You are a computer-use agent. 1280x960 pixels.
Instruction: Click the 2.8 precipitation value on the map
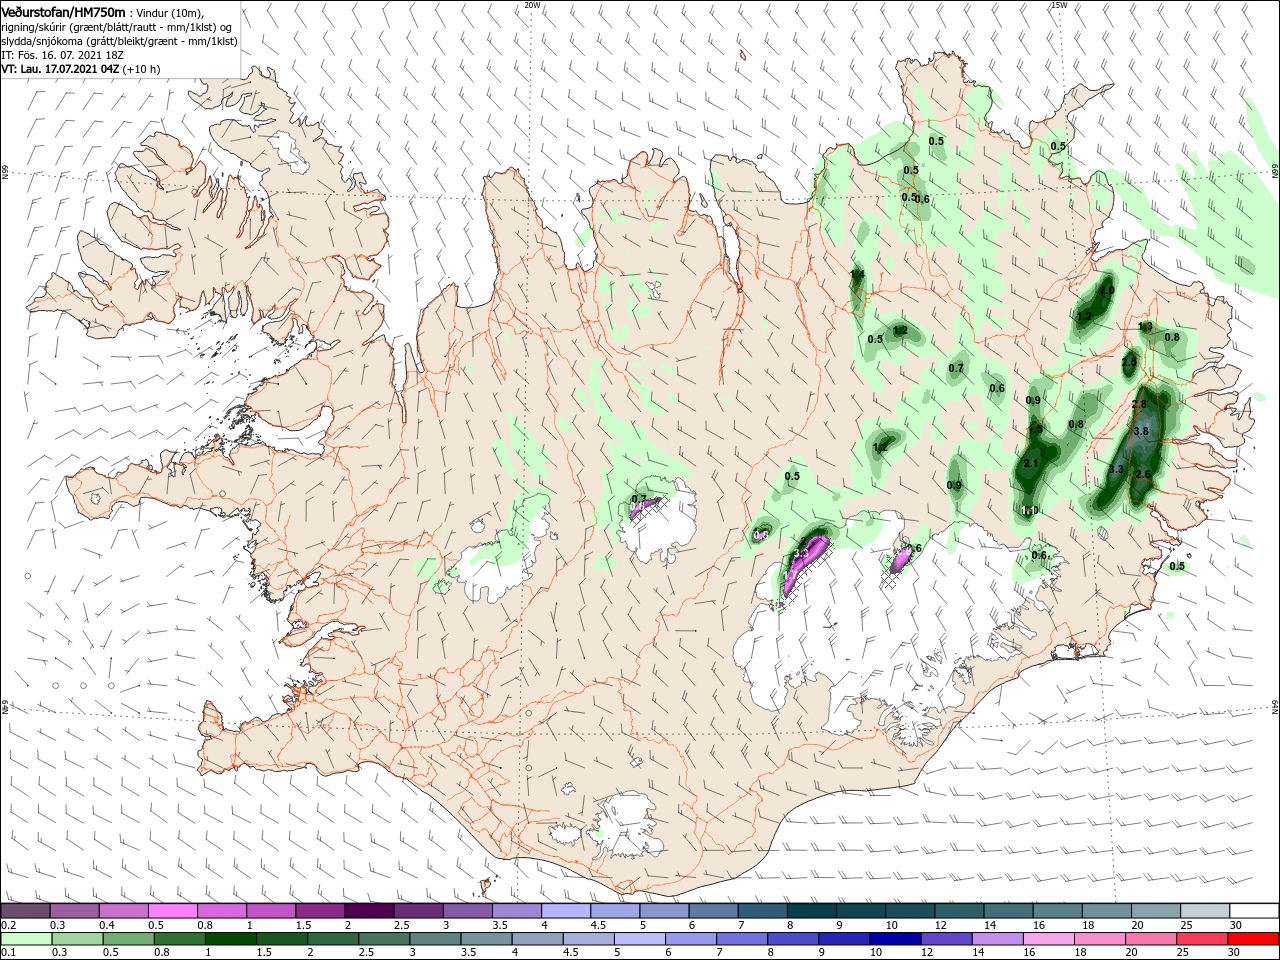pos(1139,405)
